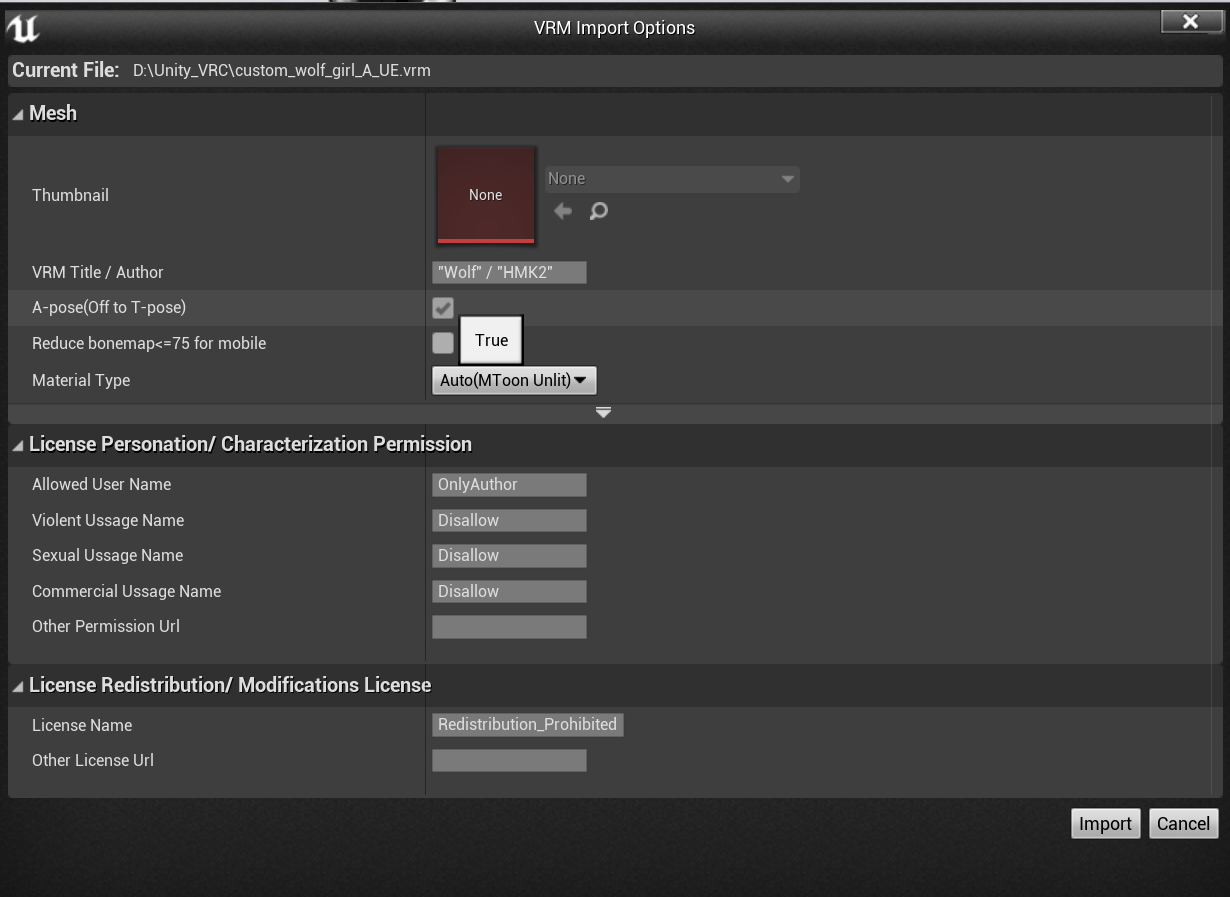Open the Material Type dropdown
1230x897 pixels.
point(514,380)
